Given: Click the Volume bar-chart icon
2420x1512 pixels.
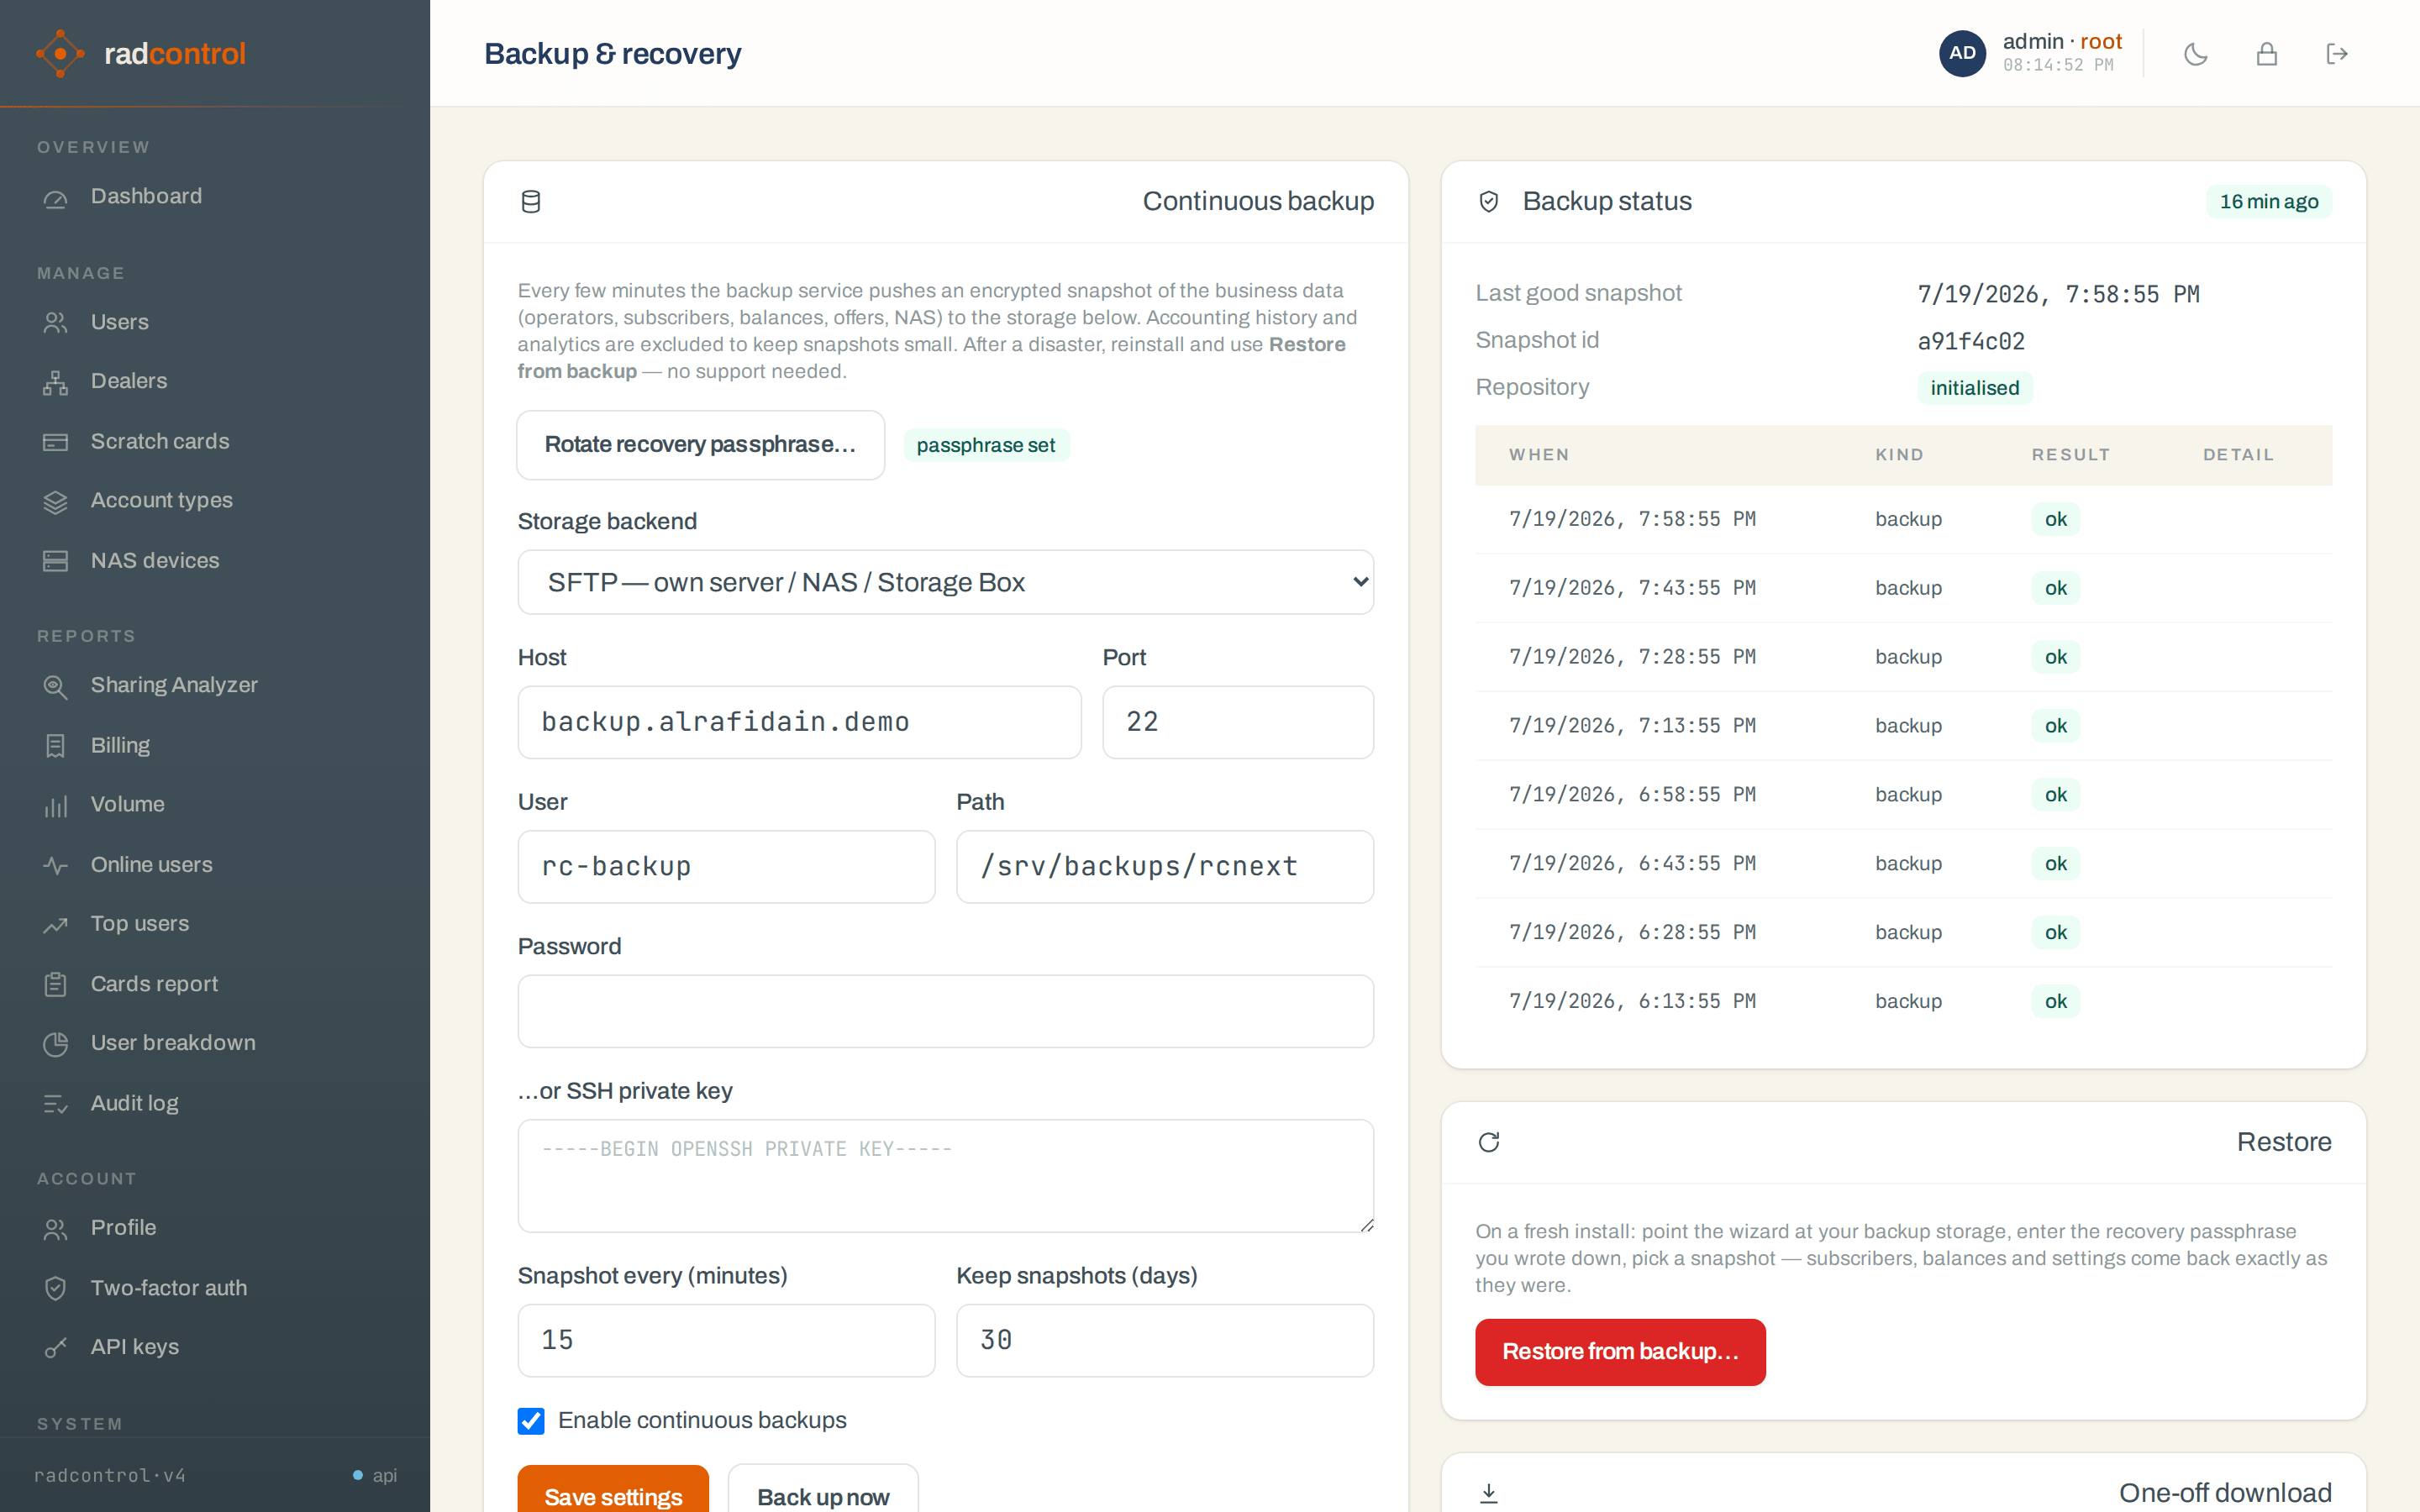Looking at the screenshot, I should 56,805.
